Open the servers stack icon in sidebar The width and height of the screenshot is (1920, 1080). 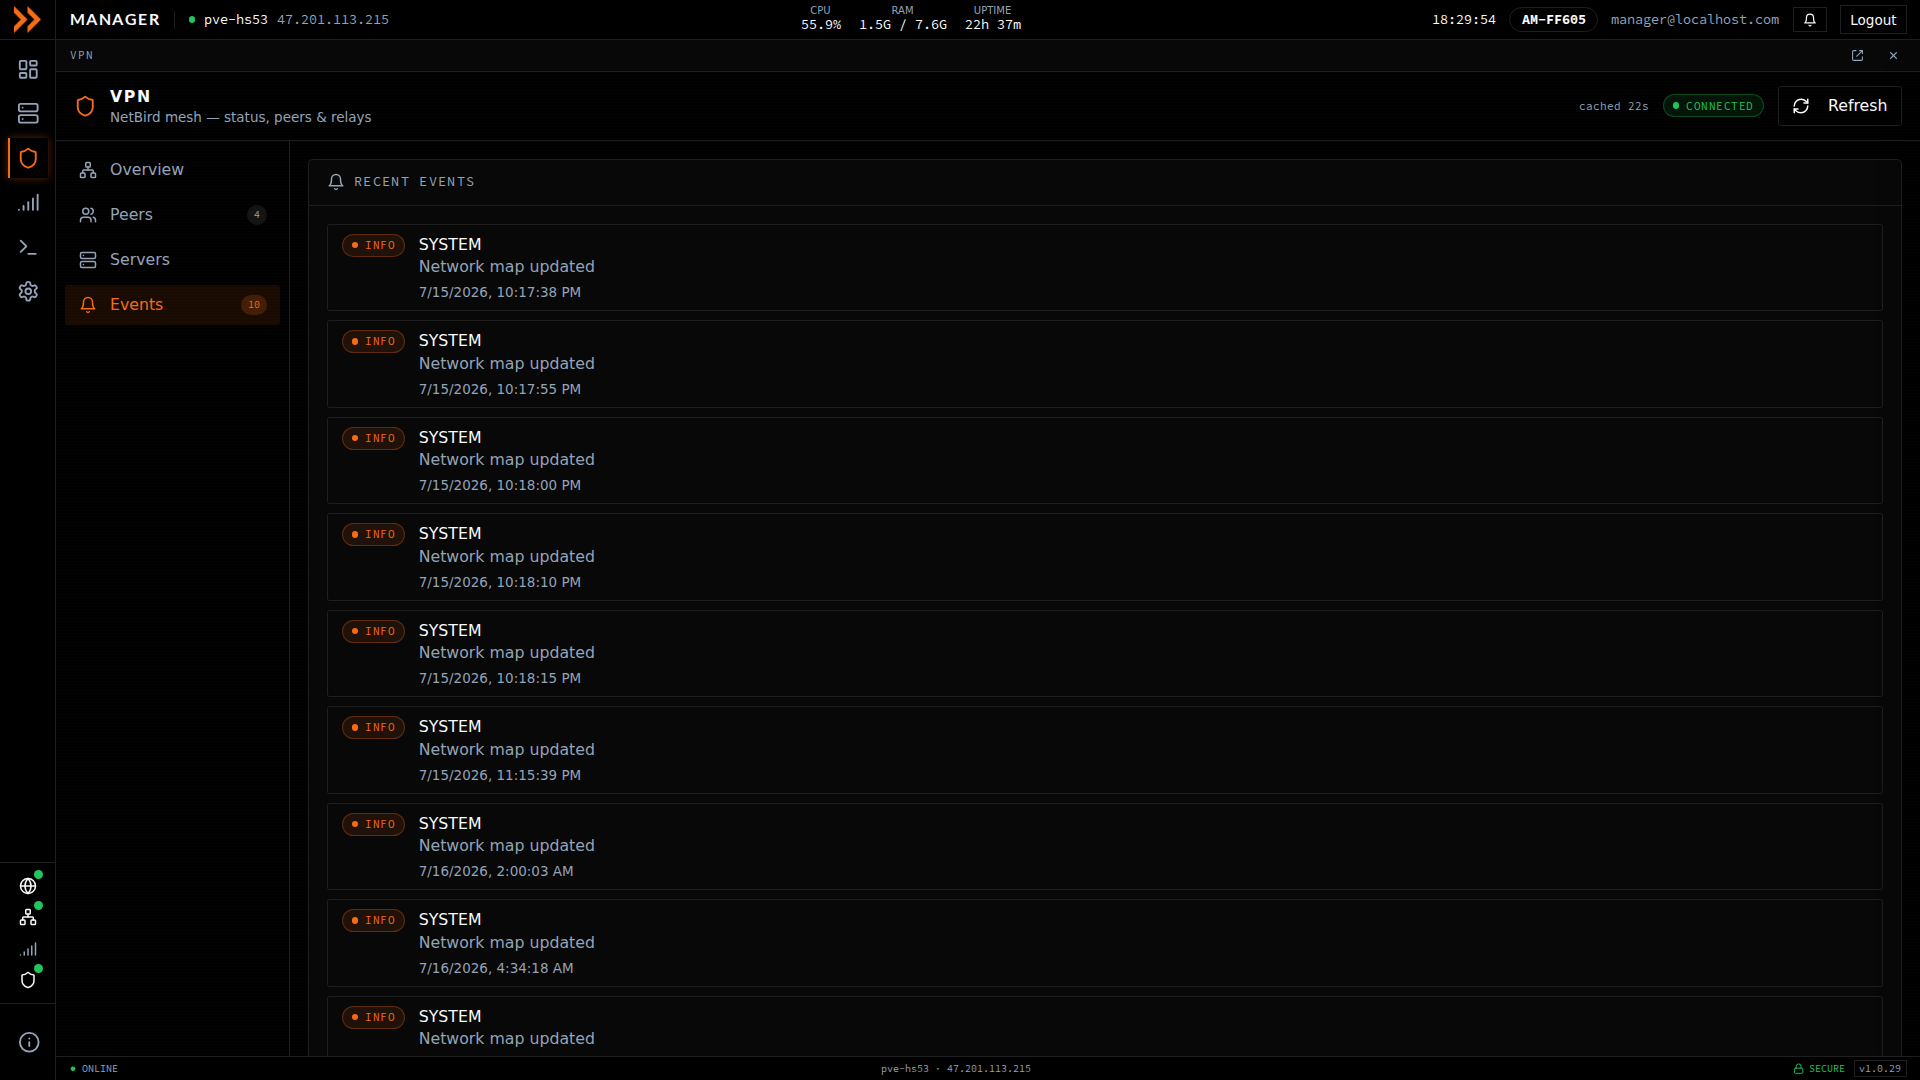point(28,113)
